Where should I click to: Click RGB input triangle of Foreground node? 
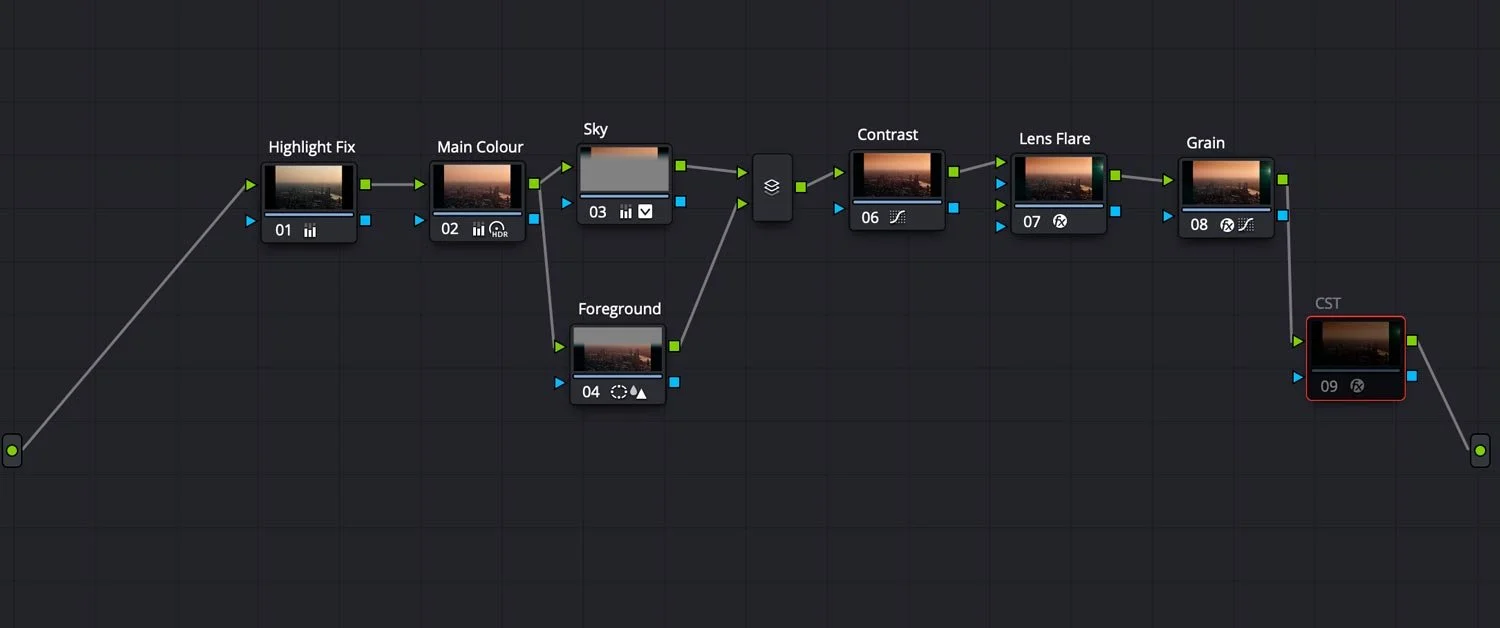(560, 347)
